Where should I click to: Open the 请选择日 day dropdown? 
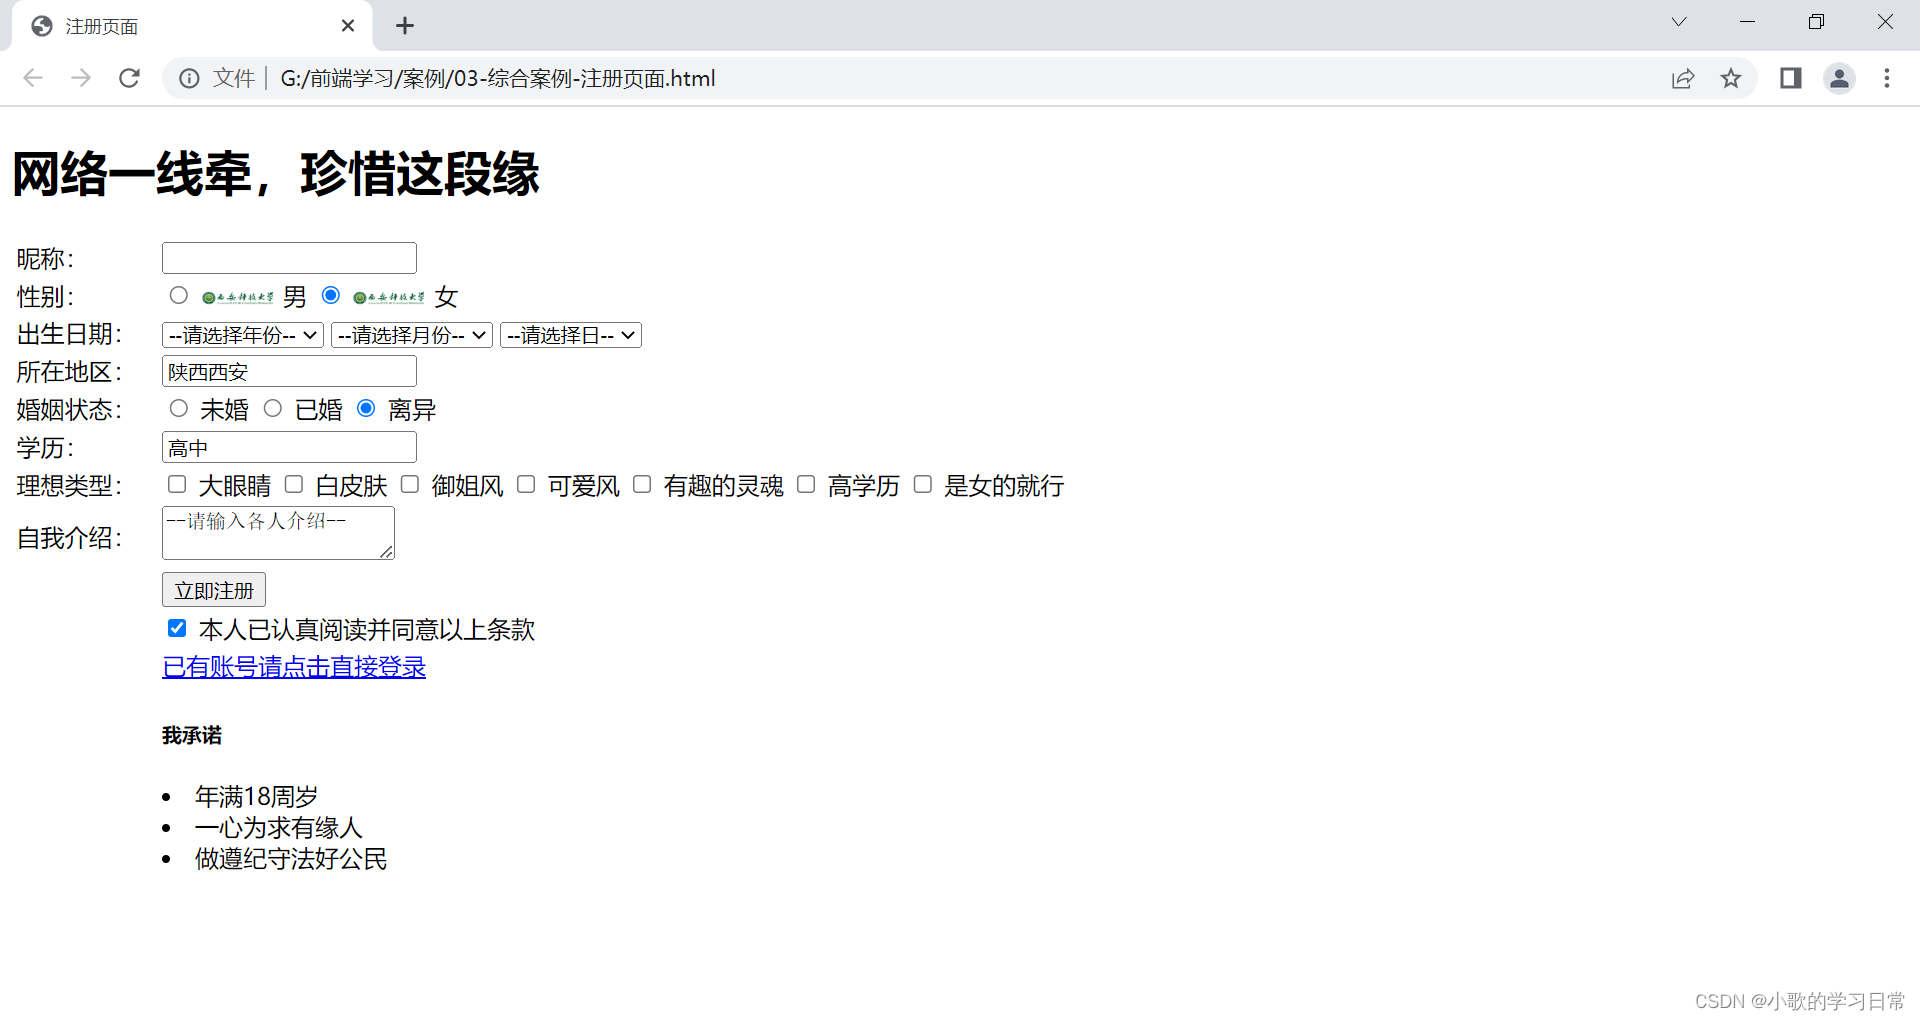tap(570, 335)
